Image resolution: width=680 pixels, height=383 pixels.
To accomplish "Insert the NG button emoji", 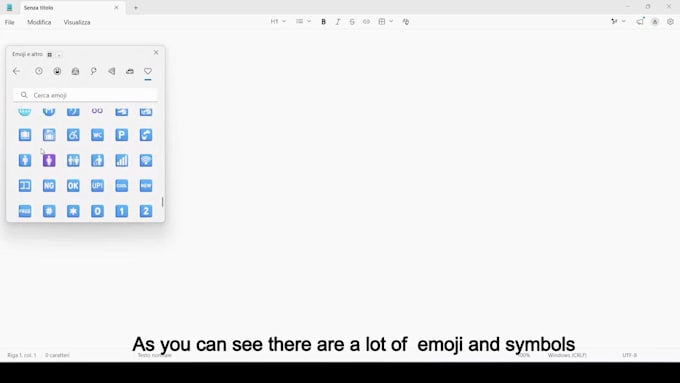I will pos(49,186).
